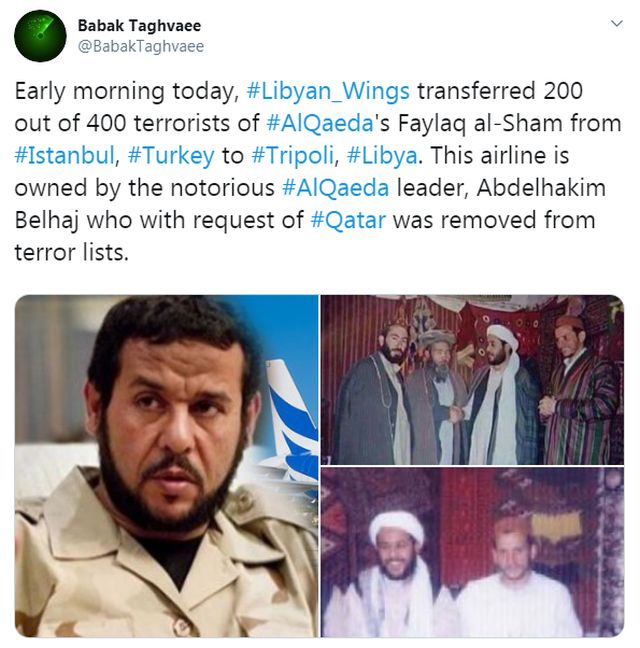640x648 pixels.
Task: Select the #Tripoli hashtag
Action: click(292, 155)
